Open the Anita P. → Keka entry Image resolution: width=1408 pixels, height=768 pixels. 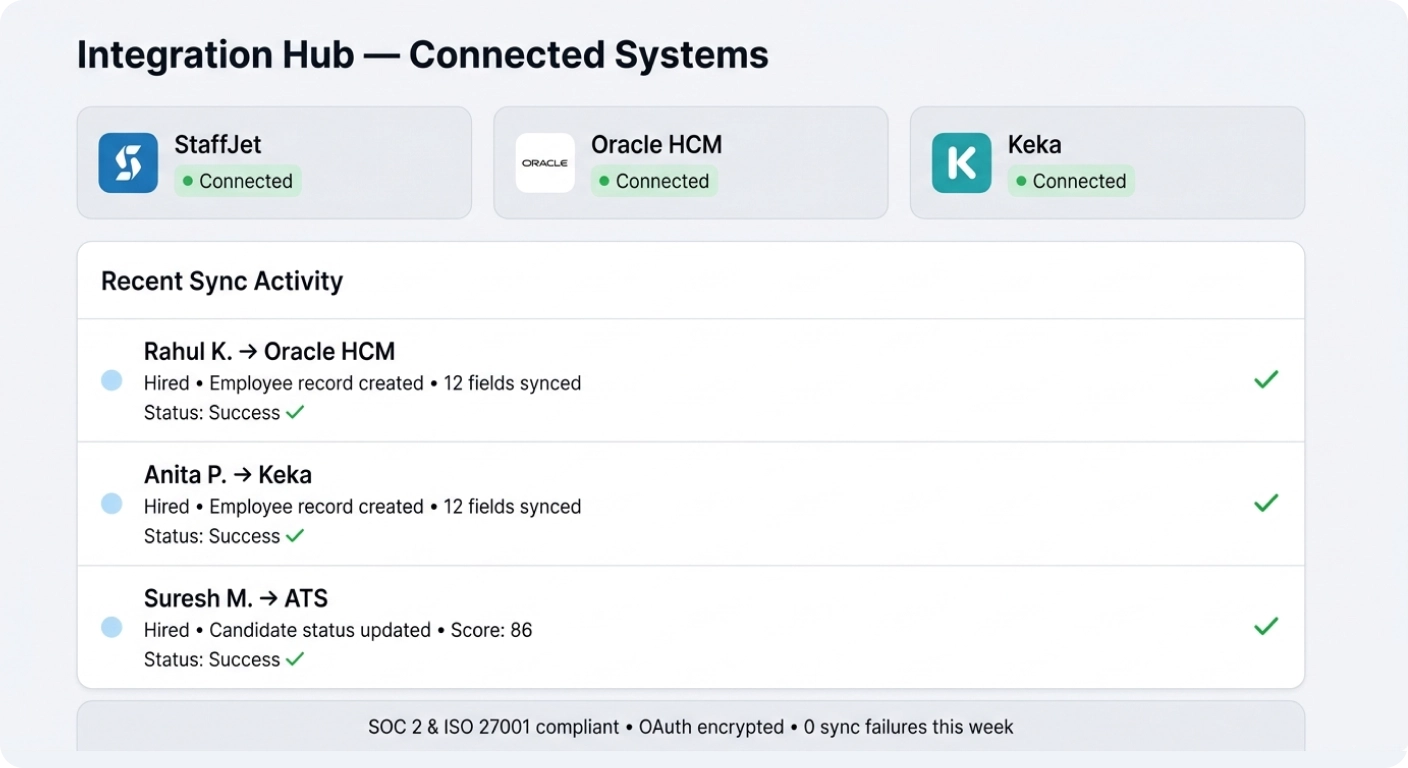[x=228, y=475]
